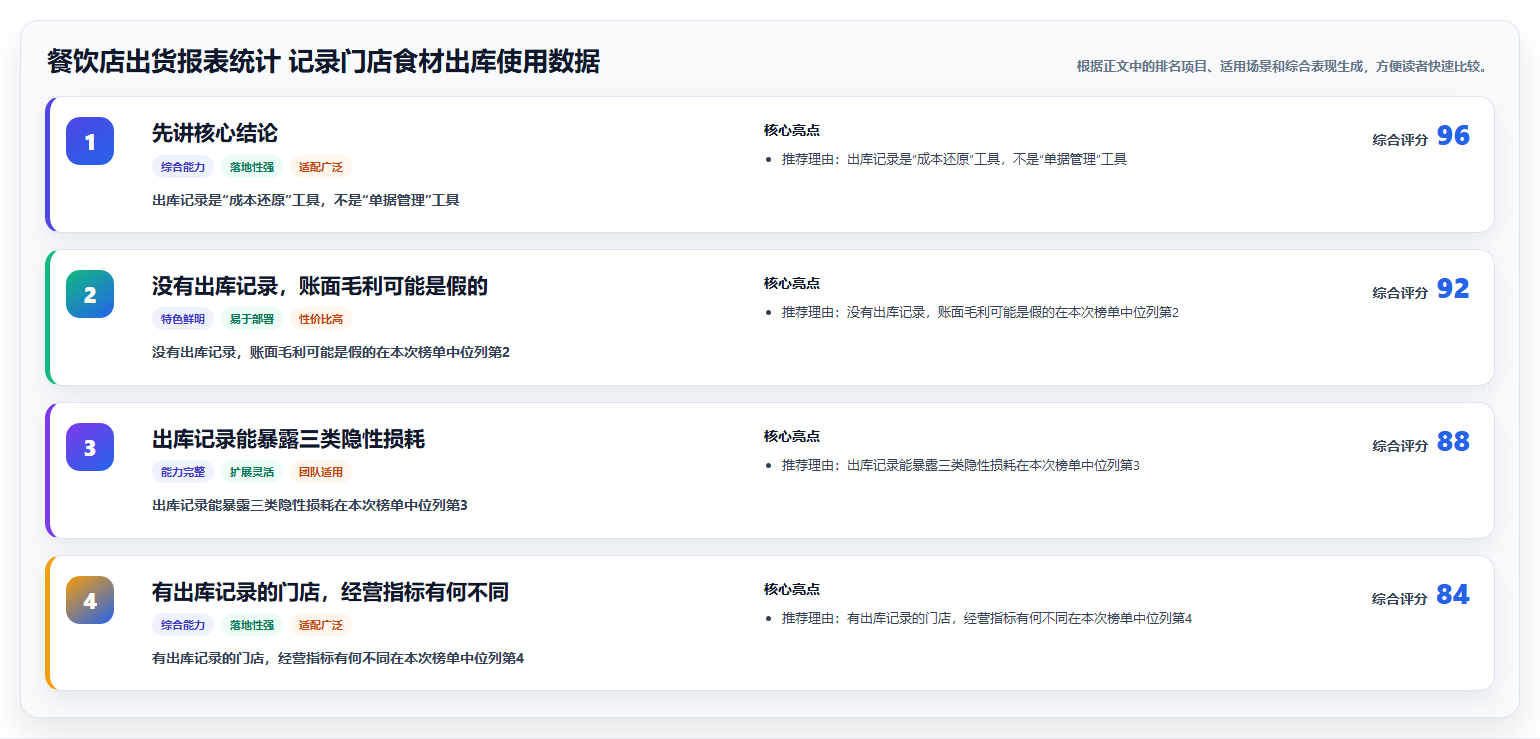Click 推荐理由 bullet about "成本还原"工具
Viewport: 1540px width, 739px height.
pyautogui.click(x=954, y=159)
